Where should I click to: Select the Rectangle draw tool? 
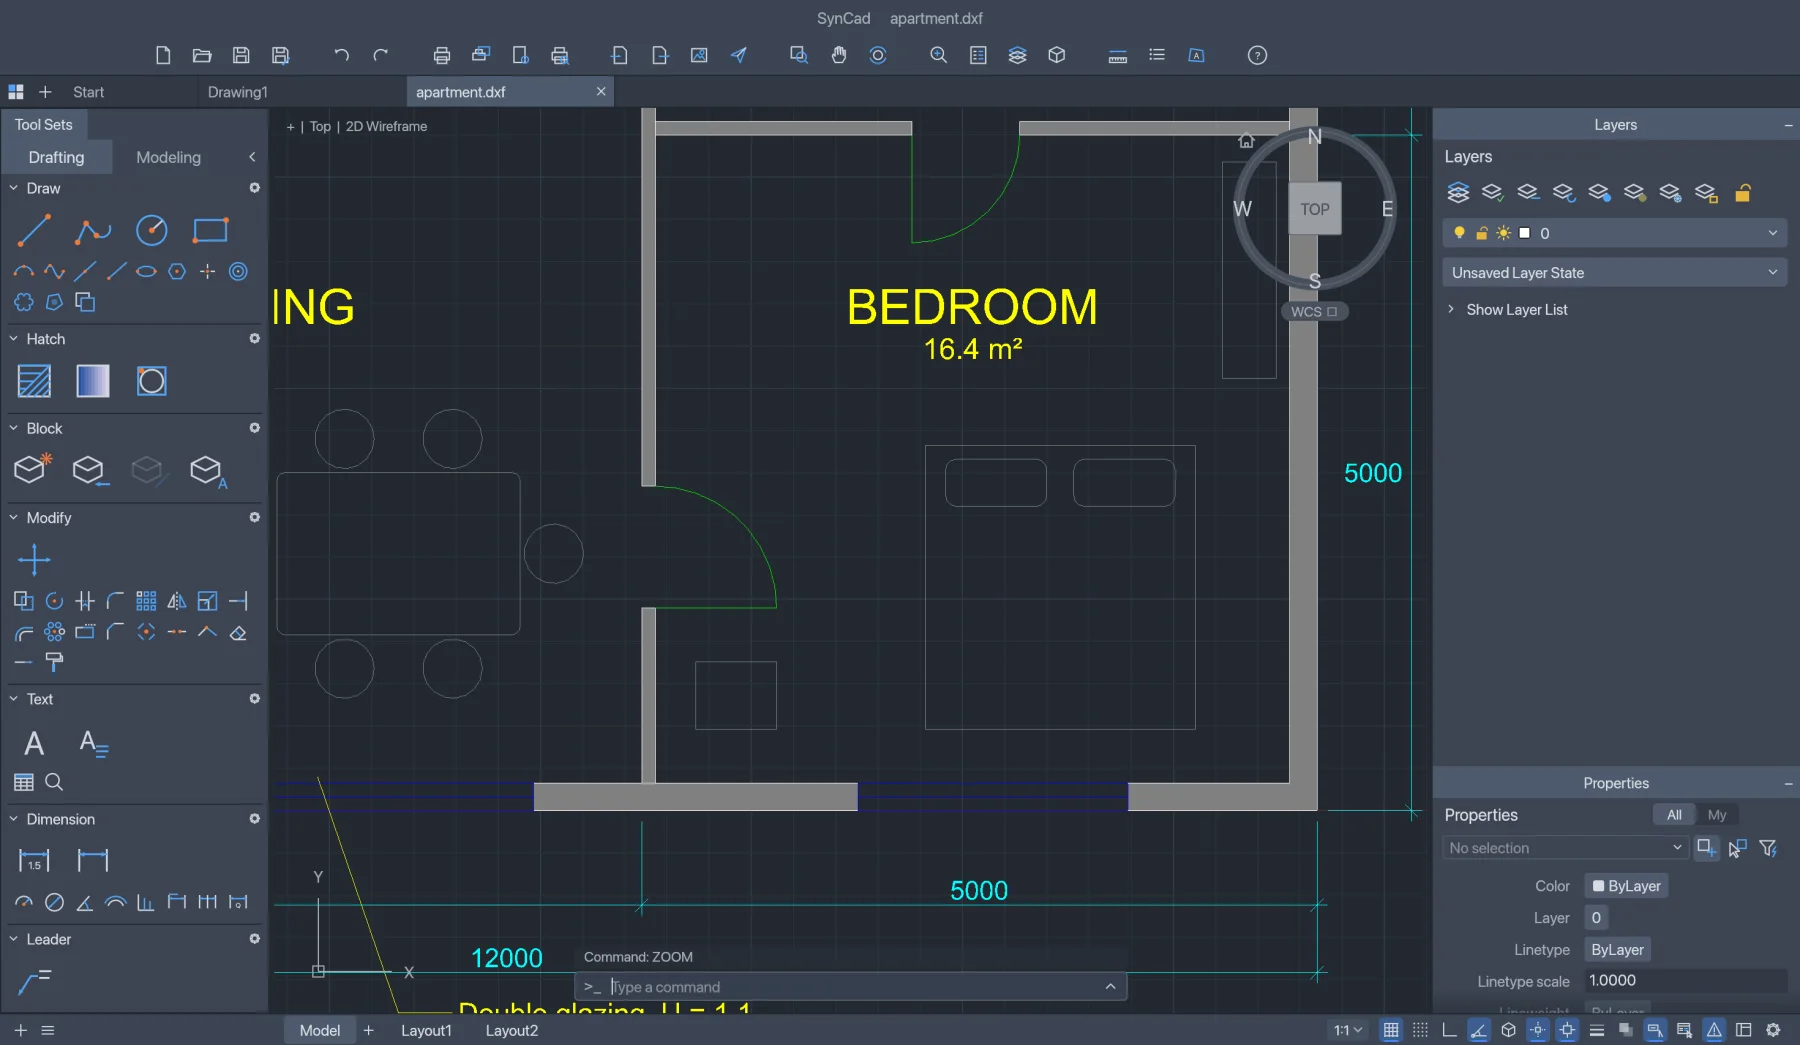point(210,231)
